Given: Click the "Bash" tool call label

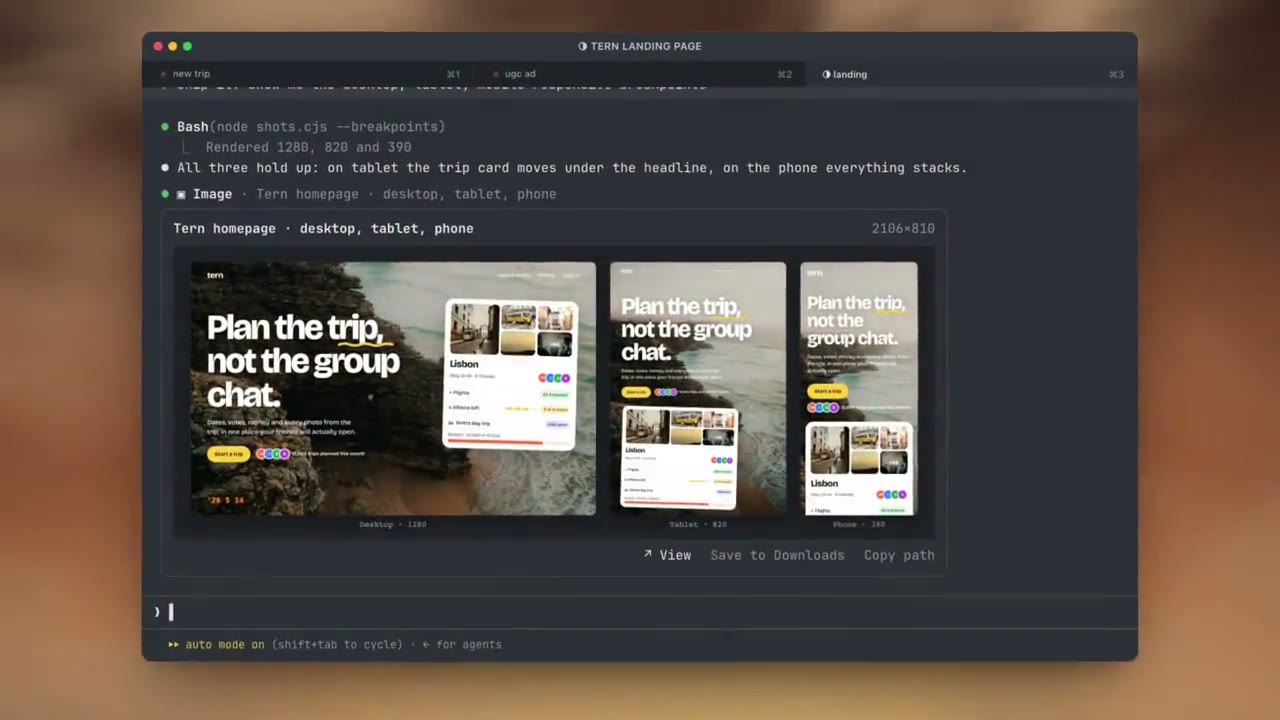Looking at the screenshot, I should [193, 127].
